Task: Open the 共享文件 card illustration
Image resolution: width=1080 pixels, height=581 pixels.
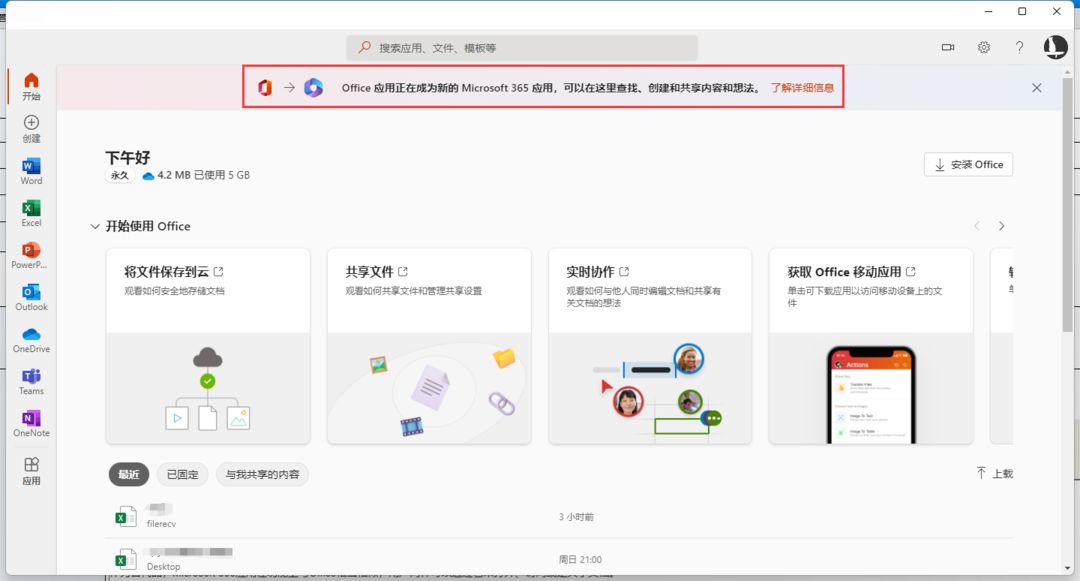Action: pos(429,388)
